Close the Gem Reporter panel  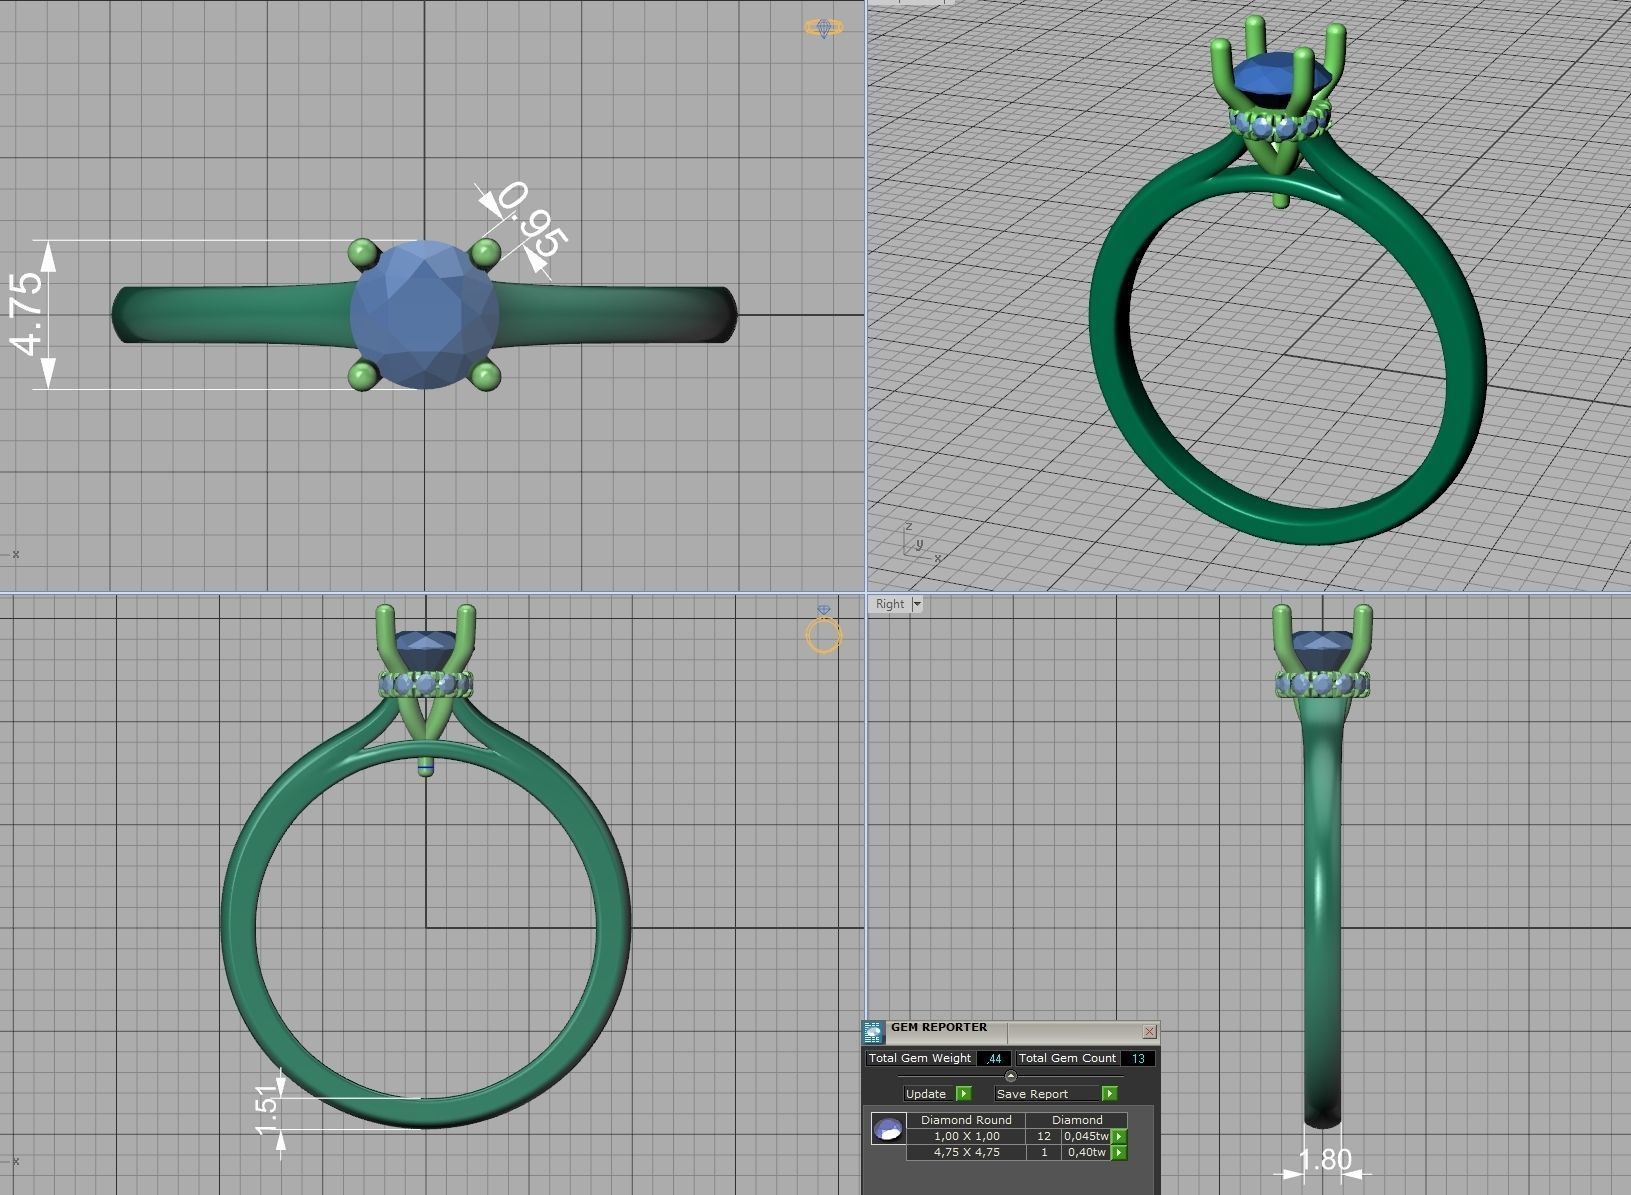[x=1150, y=1031]
